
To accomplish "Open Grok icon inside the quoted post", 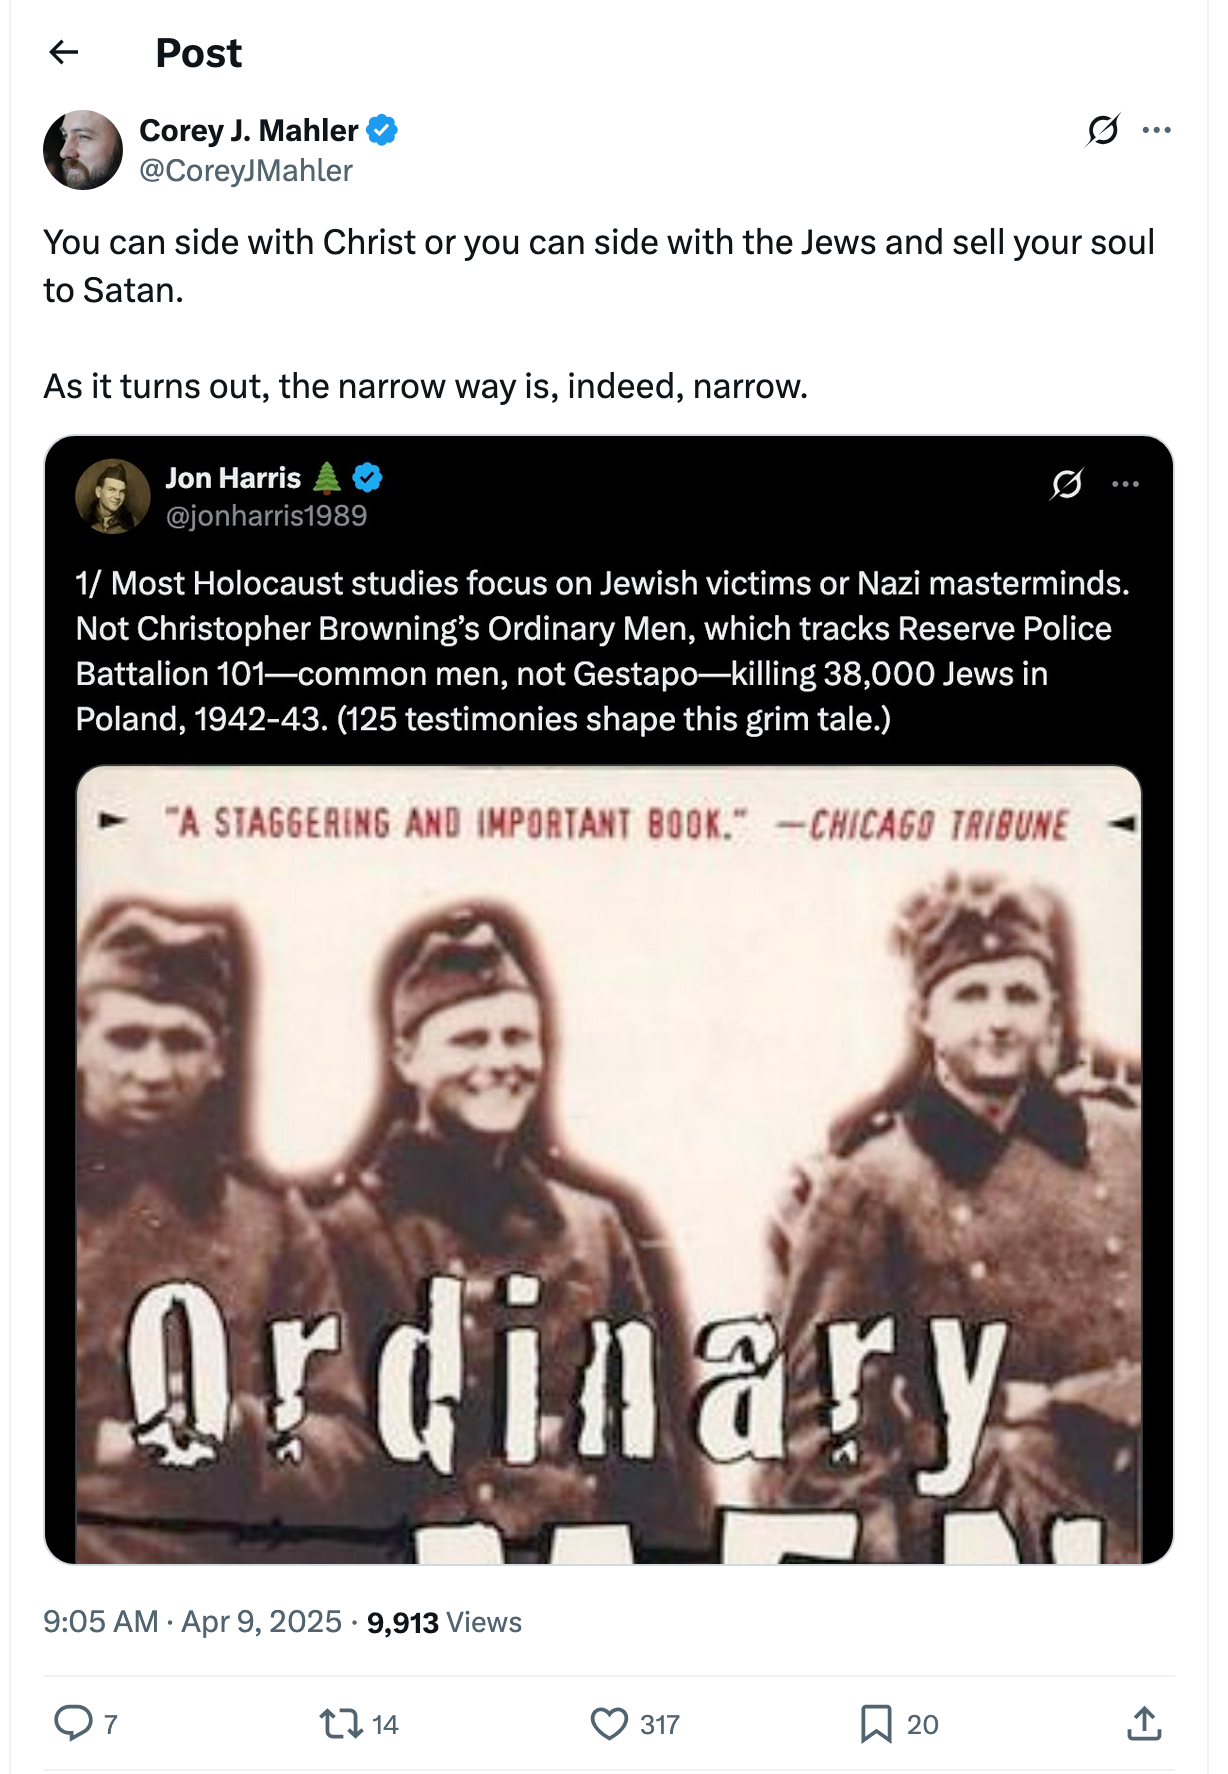I will tap(1067, 484).
